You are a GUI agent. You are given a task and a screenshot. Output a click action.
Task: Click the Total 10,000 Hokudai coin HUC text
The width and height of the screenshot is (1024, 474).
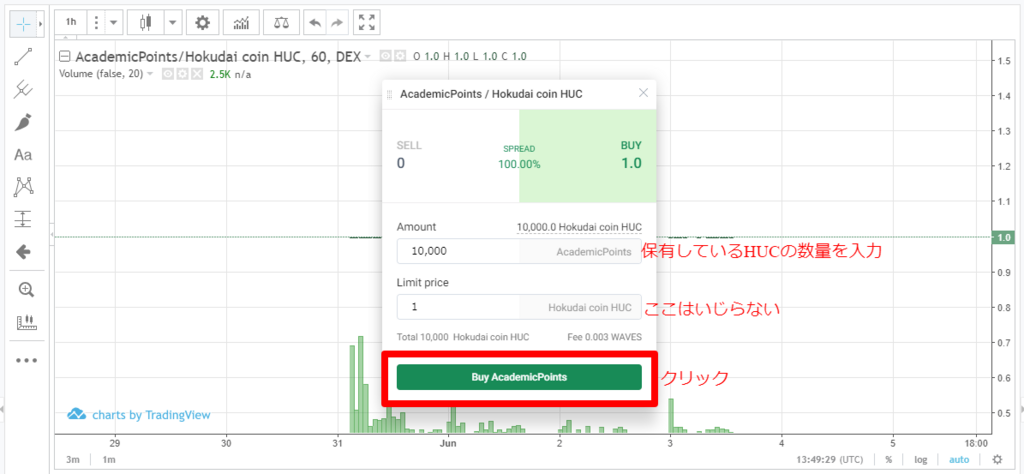[x=463, y=338]
